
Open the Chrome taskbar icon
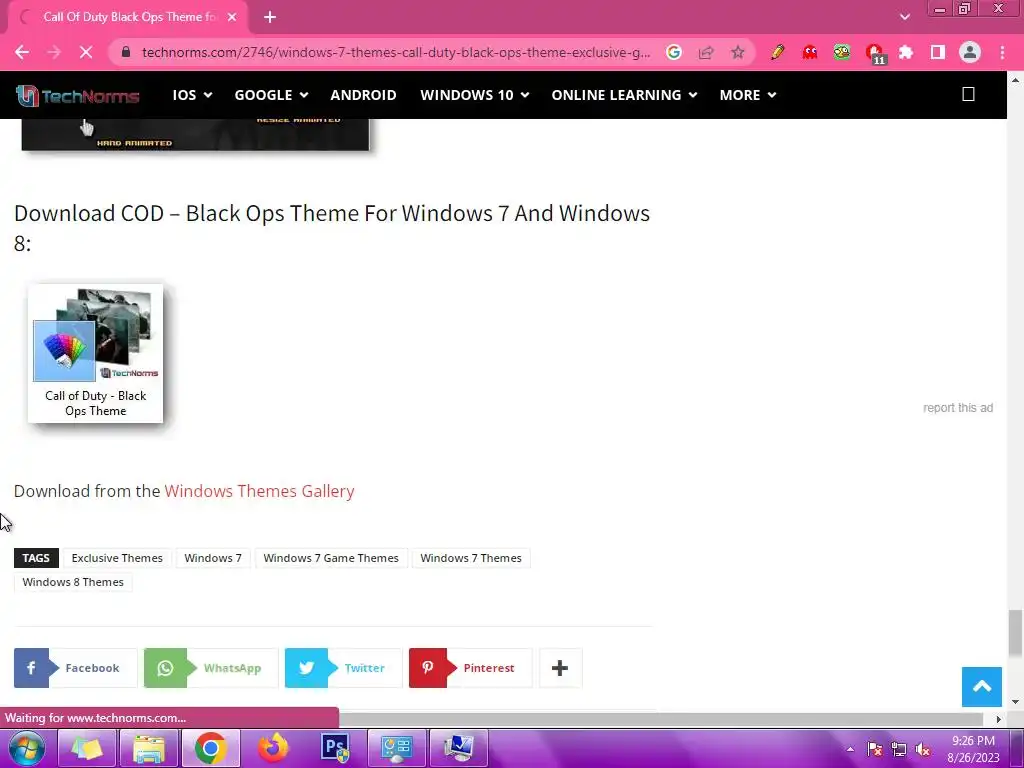210,748
